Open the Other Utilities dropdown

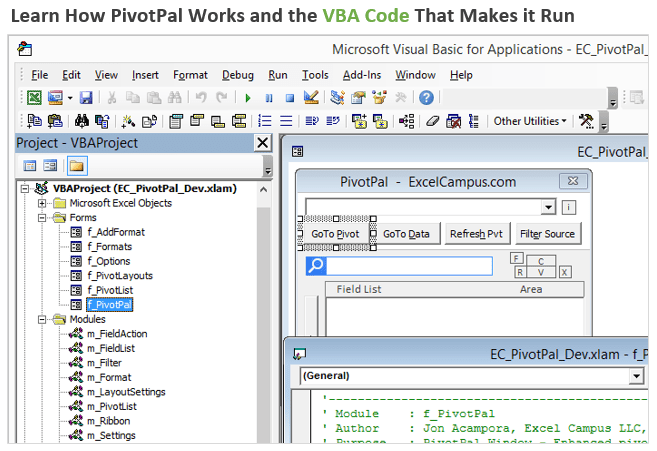click(x=530, y=121)
